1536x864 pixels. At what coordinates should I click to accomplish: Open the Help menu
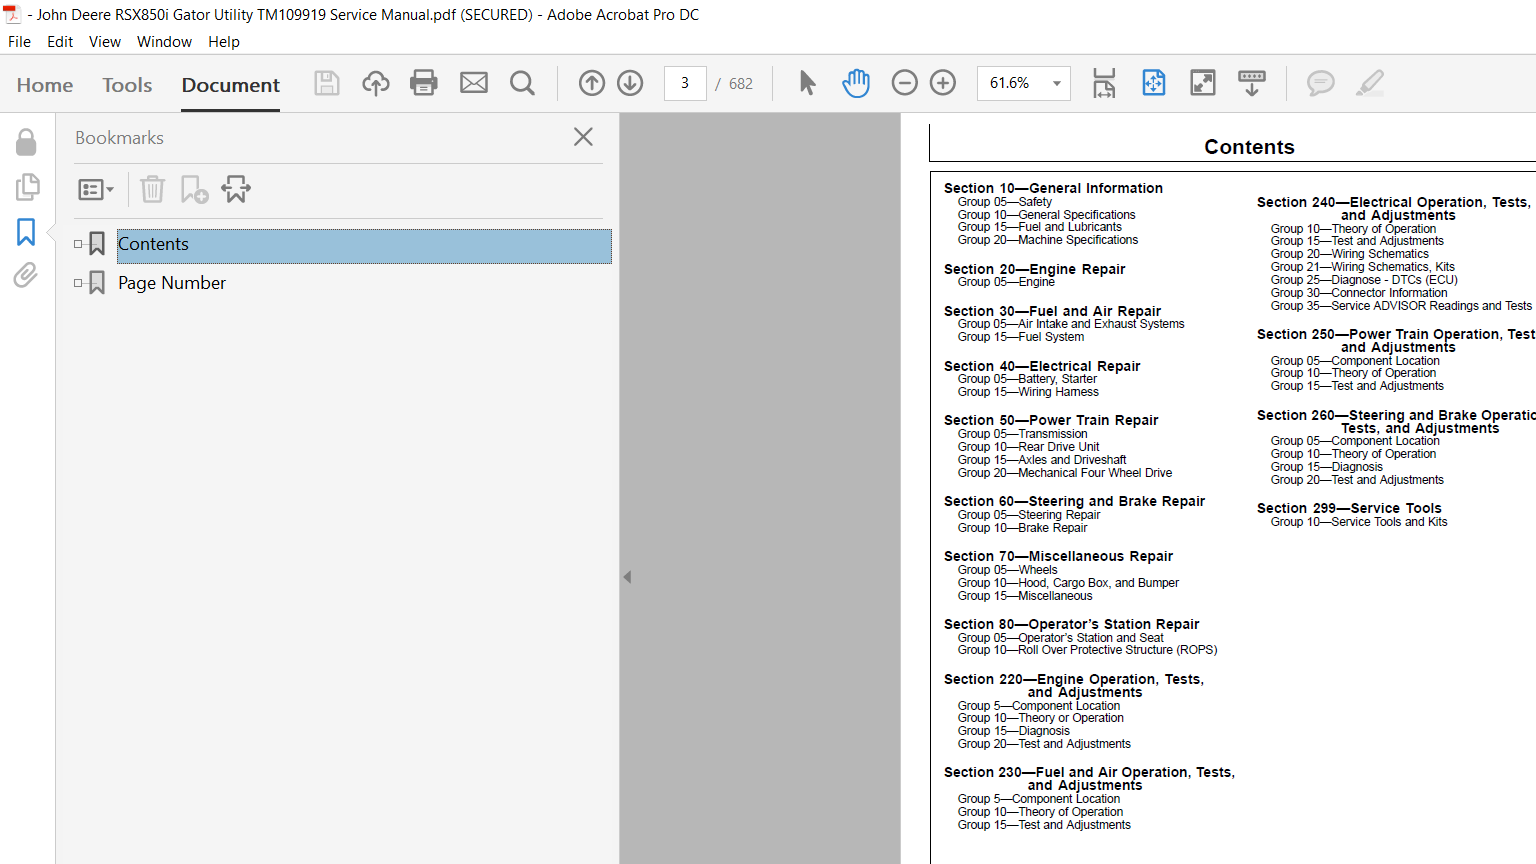tap(224, 42)
